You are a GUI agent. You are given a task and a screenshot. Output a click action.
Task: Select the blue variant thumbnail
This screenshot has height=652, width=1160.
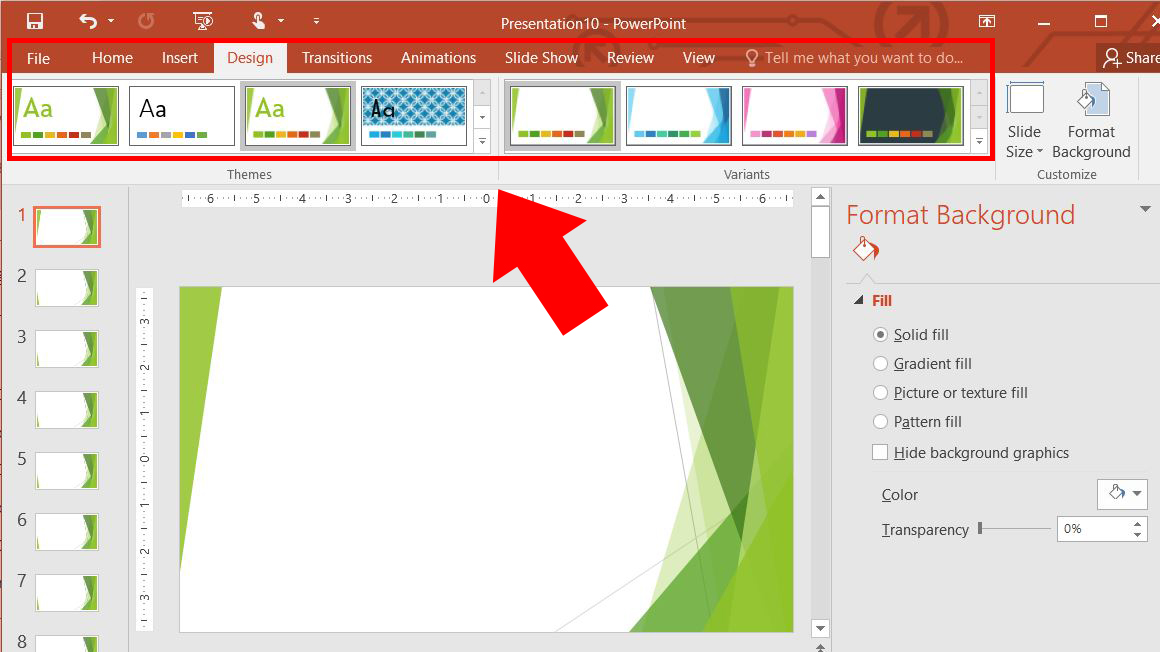coord(678,115)
